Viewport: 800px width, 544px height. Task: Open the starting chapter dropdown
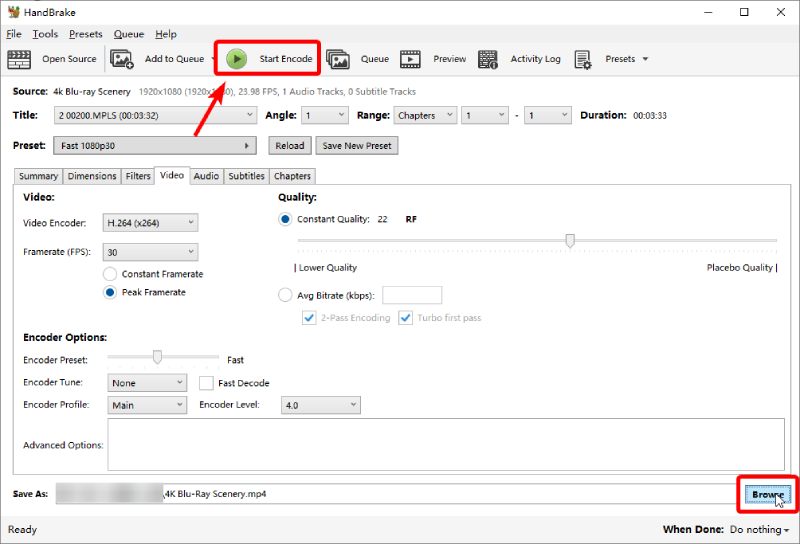[485, 115]
